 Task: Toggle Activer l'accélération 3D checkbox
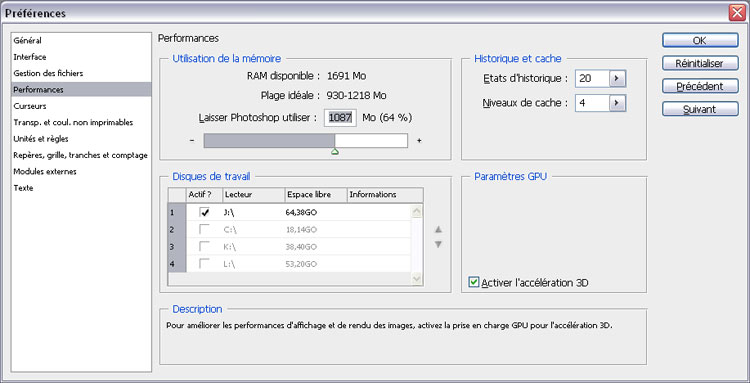click(x=474, y=283)
